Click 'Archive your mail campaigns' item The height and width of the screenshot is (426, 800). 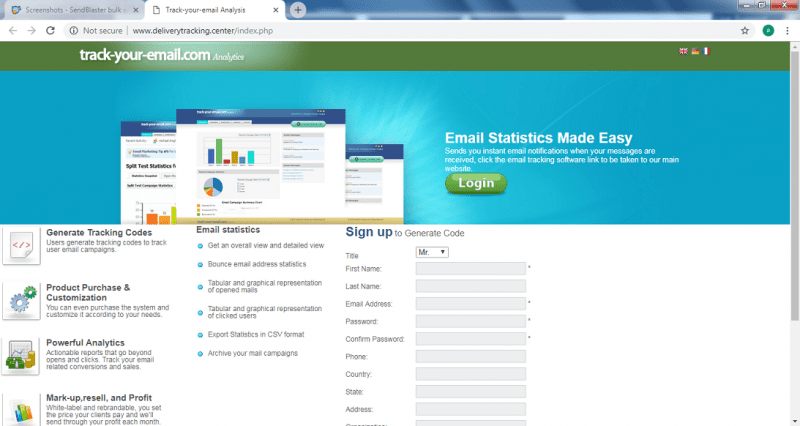(253, 354)
